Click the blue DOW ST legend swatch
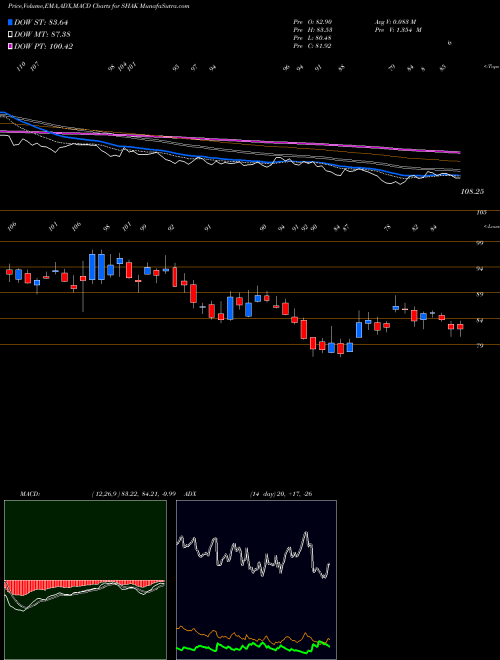Image resolution: width=500 pixels, height=660 pixels. 10,22
